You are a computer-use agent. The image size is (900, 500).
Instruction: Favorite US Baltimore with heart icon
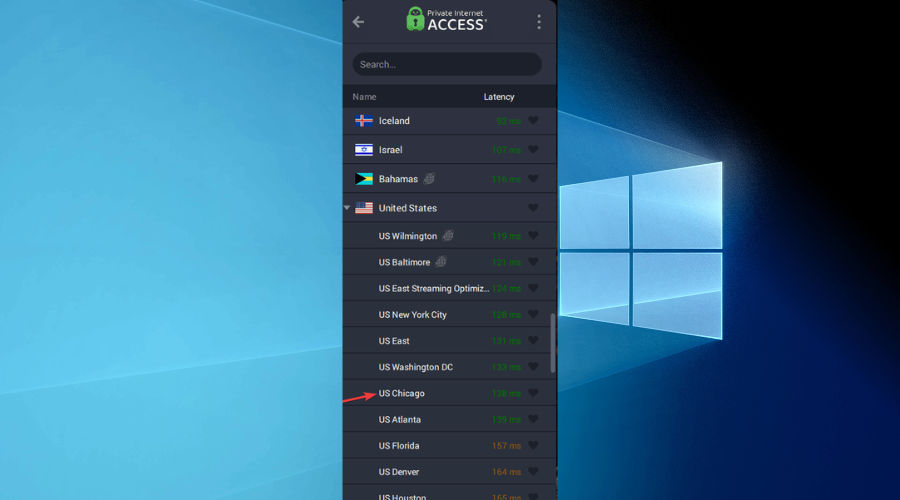533,262
